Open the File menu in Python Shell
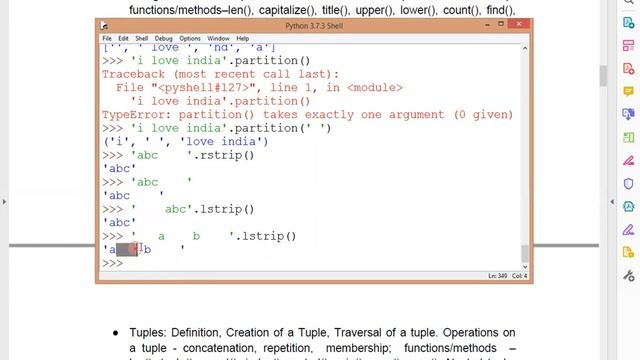Screen dimensions: 640x360 [x=107, y=38]
